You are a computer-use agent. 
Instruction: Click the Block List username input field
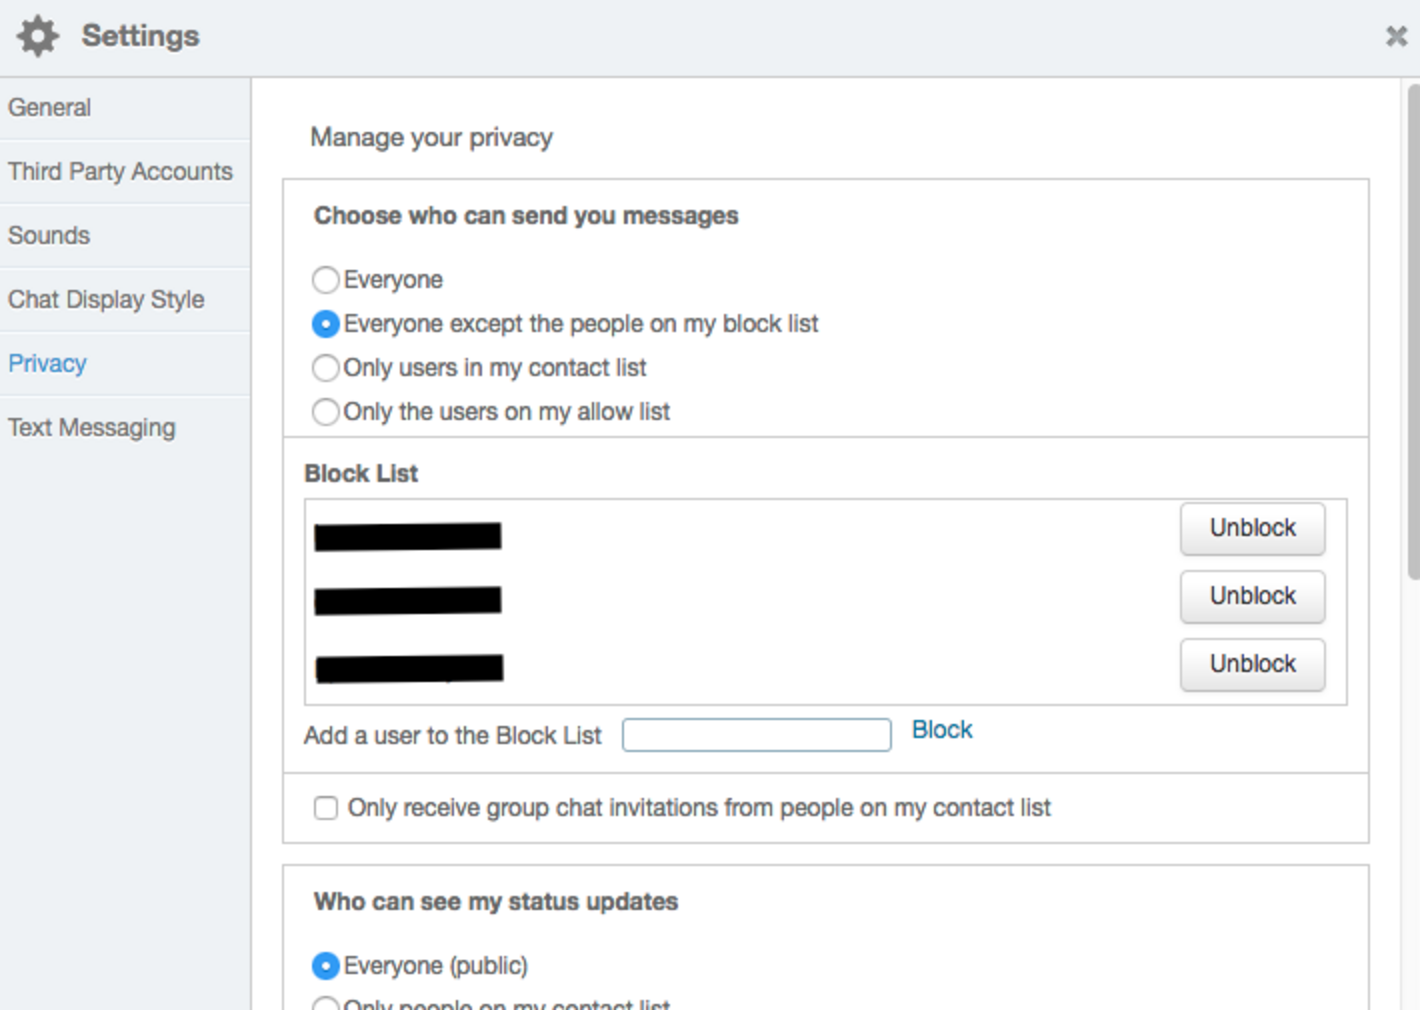756,735
